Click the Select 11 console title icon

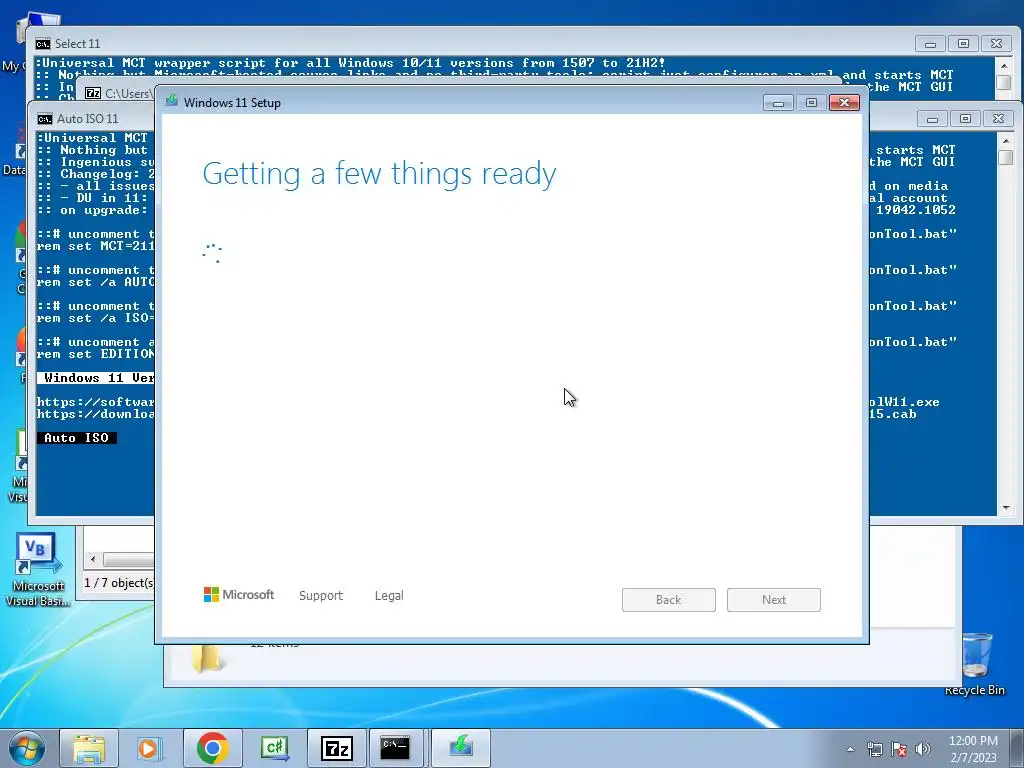click(x=43, y=44)
